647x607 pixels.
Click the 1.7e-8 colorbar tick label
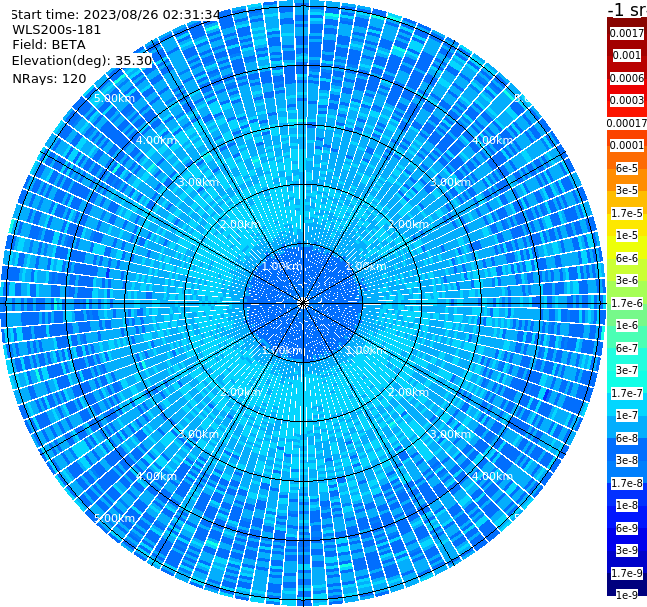(x=627, y=483)
